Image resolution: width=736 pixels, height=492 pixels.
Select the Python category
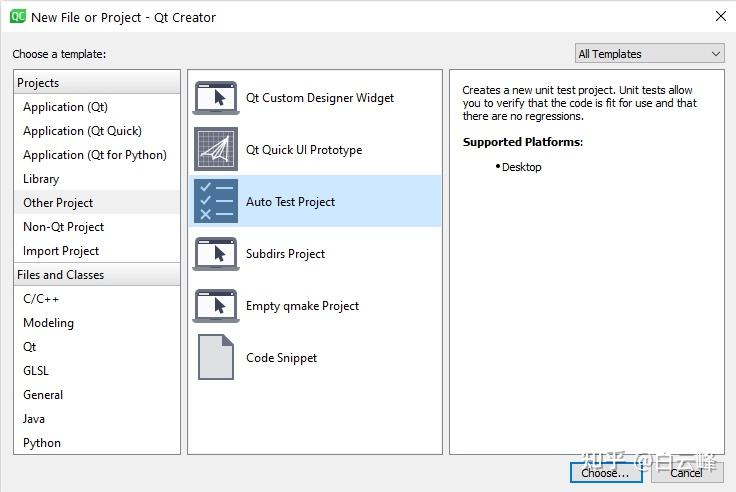point(97,443)
